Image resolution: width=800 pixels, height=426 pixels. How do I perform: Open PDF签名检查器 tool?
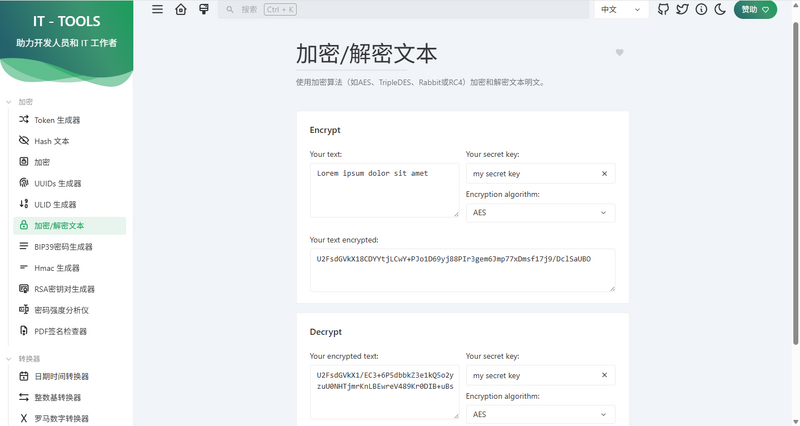click(x=70, y=332)
